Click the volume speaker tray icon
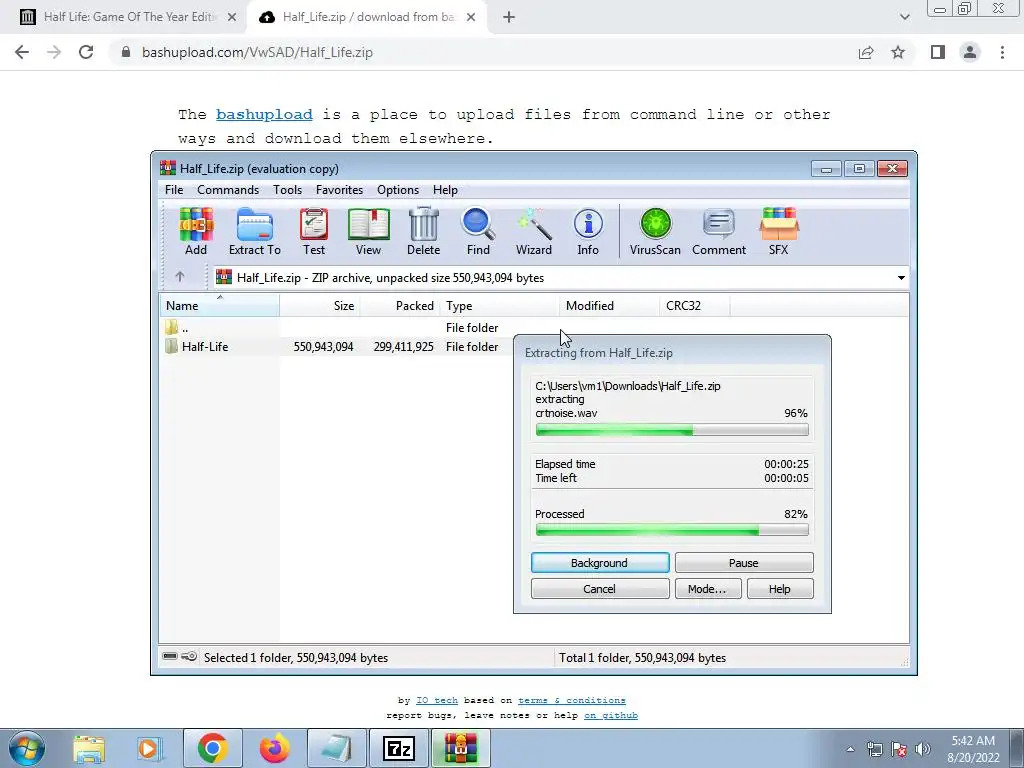 point(922,749)
